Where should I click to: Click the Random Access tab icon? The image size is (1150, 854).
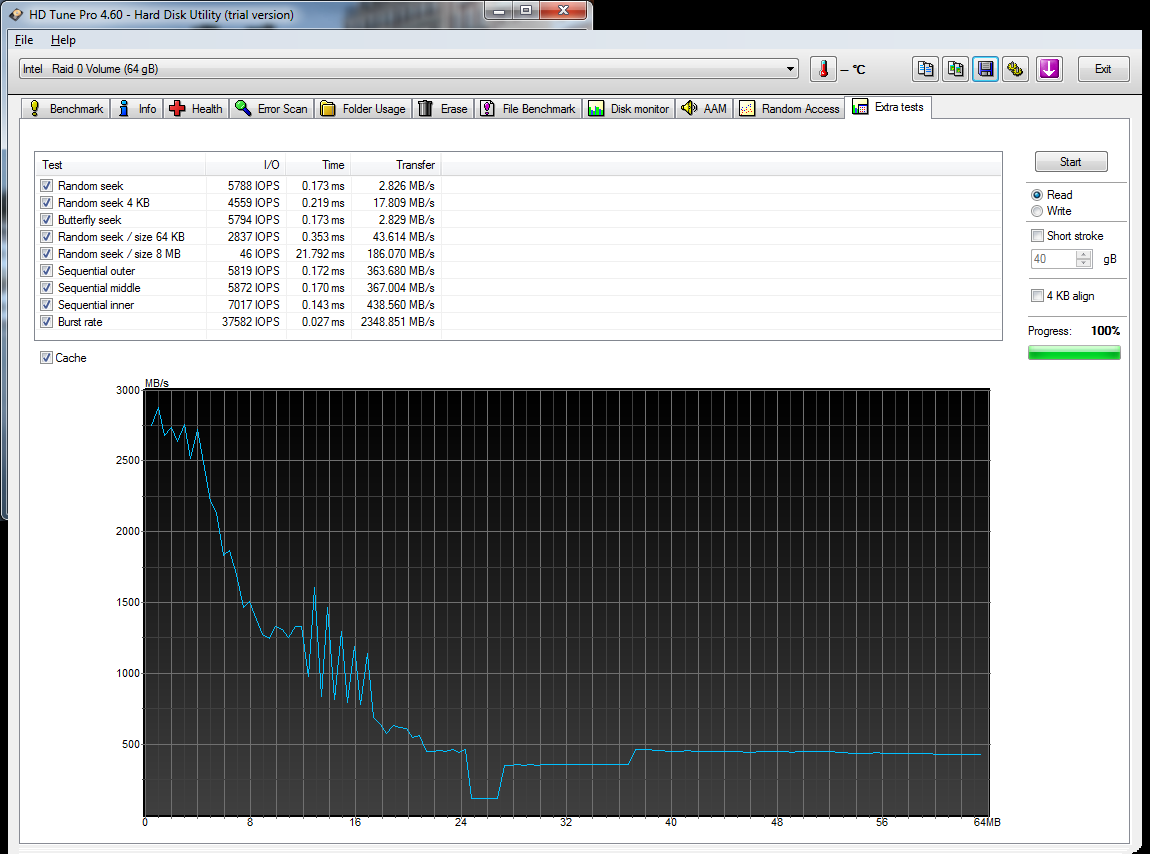click(747, 107)
